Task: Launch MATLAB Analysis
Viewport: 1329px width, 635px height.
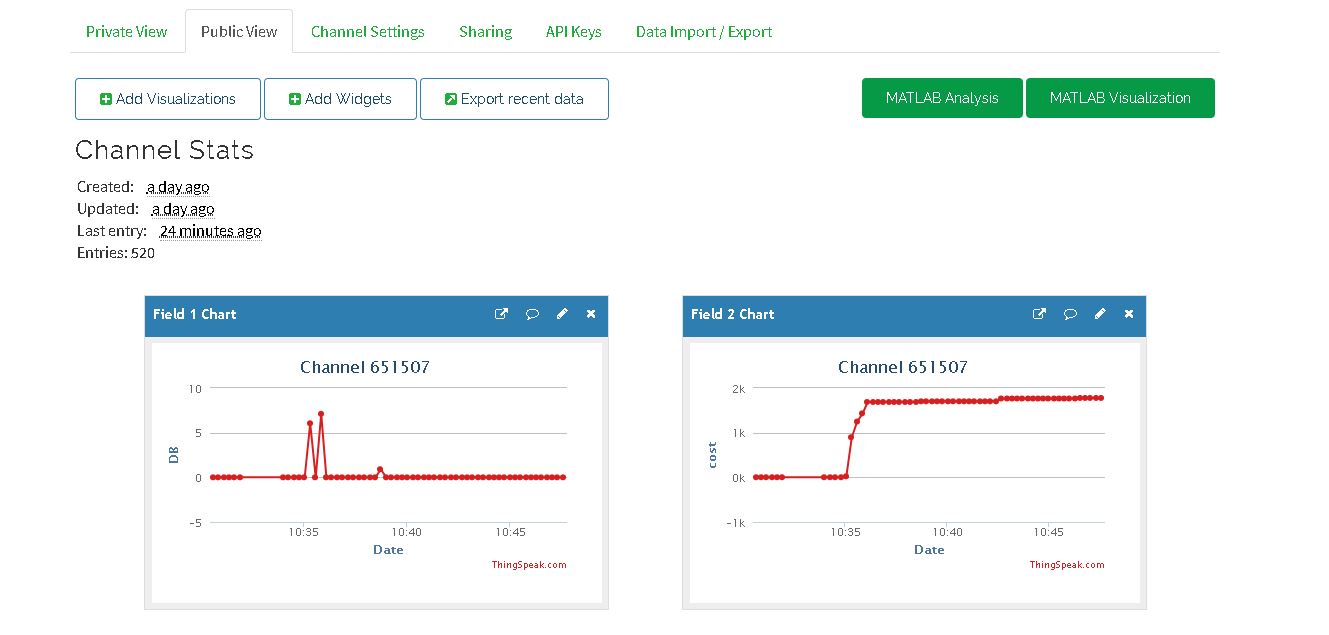Action: click(942, 98)
